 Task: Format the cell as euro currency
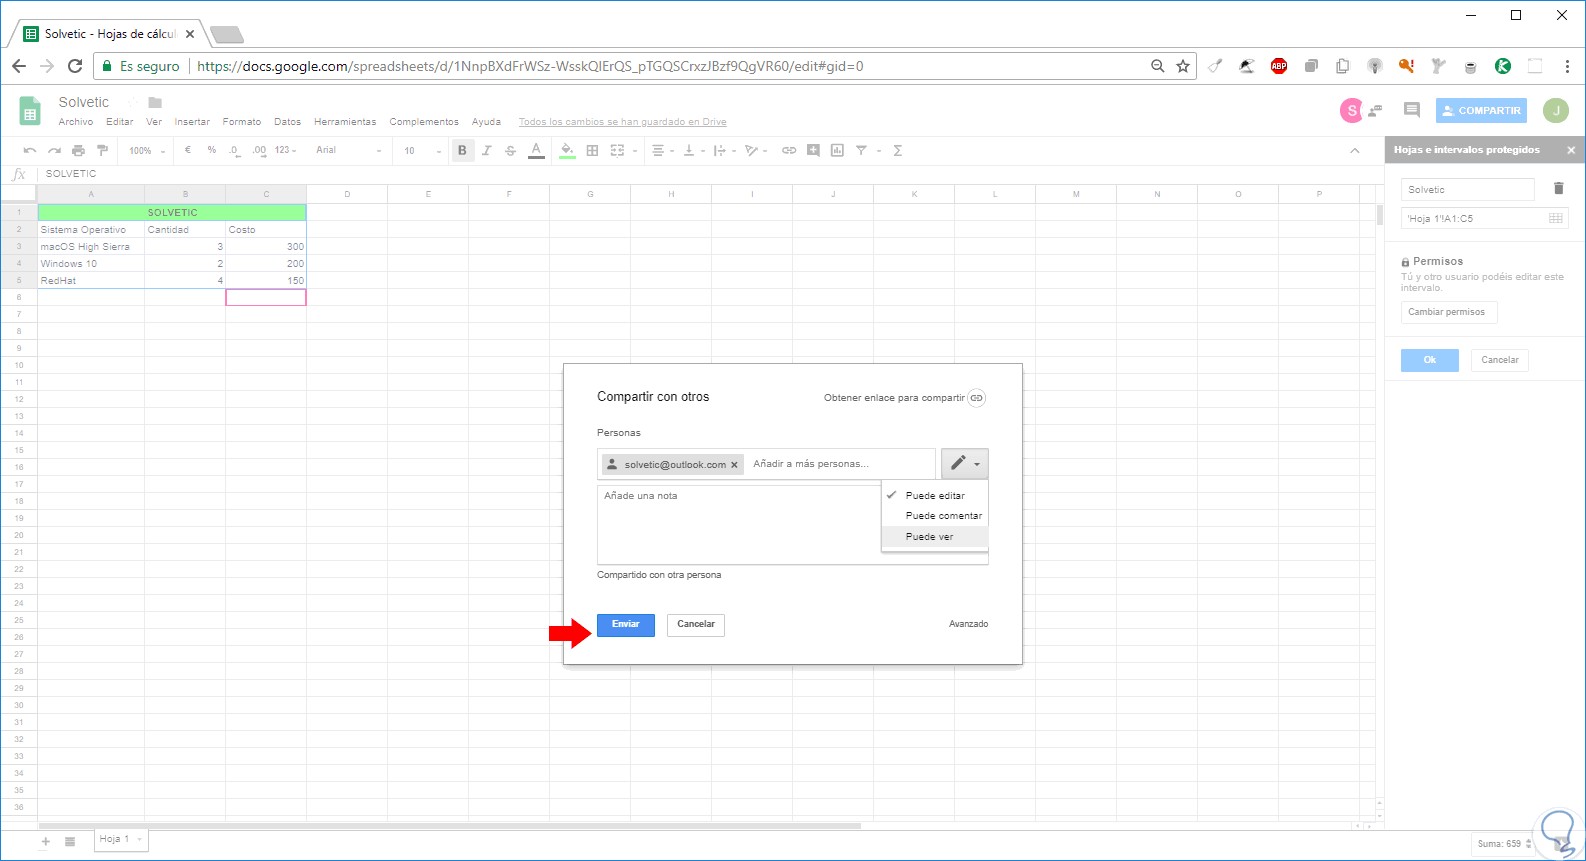[x=188, y=150]
